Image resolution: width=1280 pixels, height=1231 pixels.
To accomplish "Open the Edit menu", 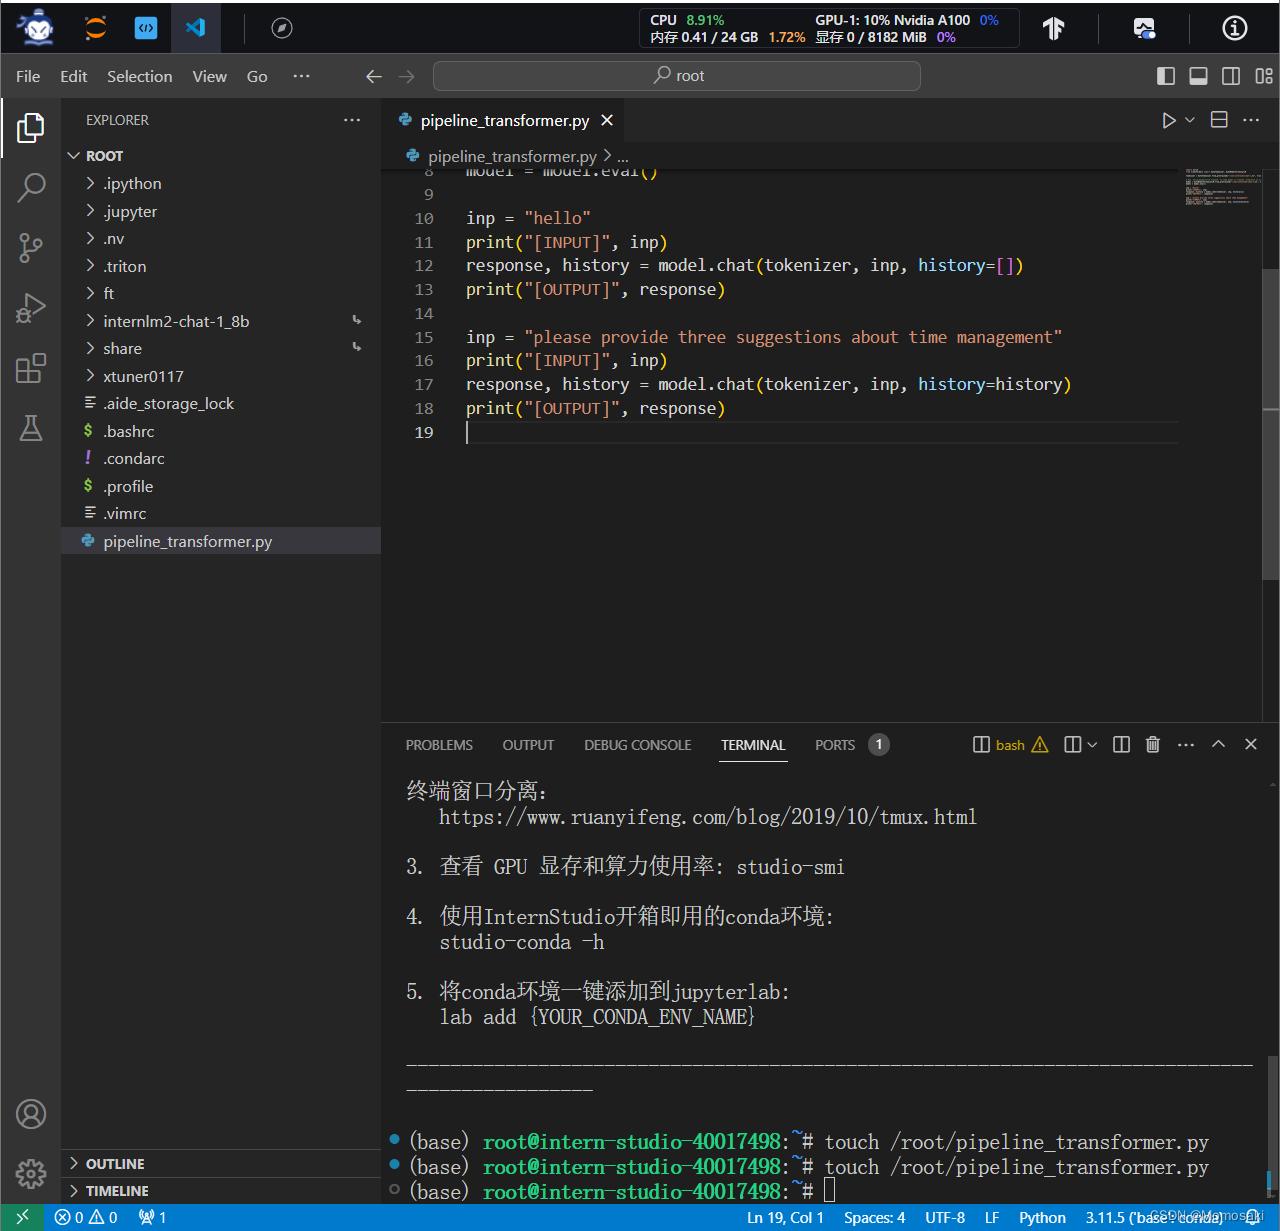I will (x=73, y=76).
